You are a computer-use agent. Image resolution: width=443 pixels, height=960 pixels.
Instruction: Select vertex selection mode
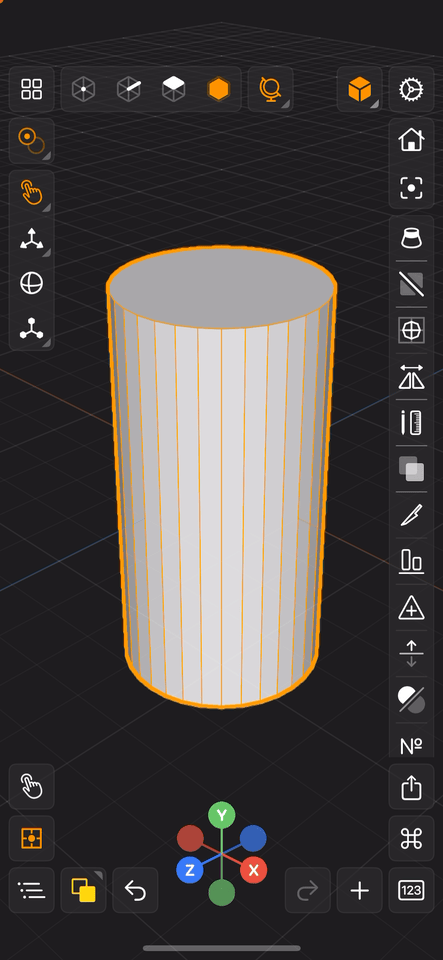[x=83, y=89]
